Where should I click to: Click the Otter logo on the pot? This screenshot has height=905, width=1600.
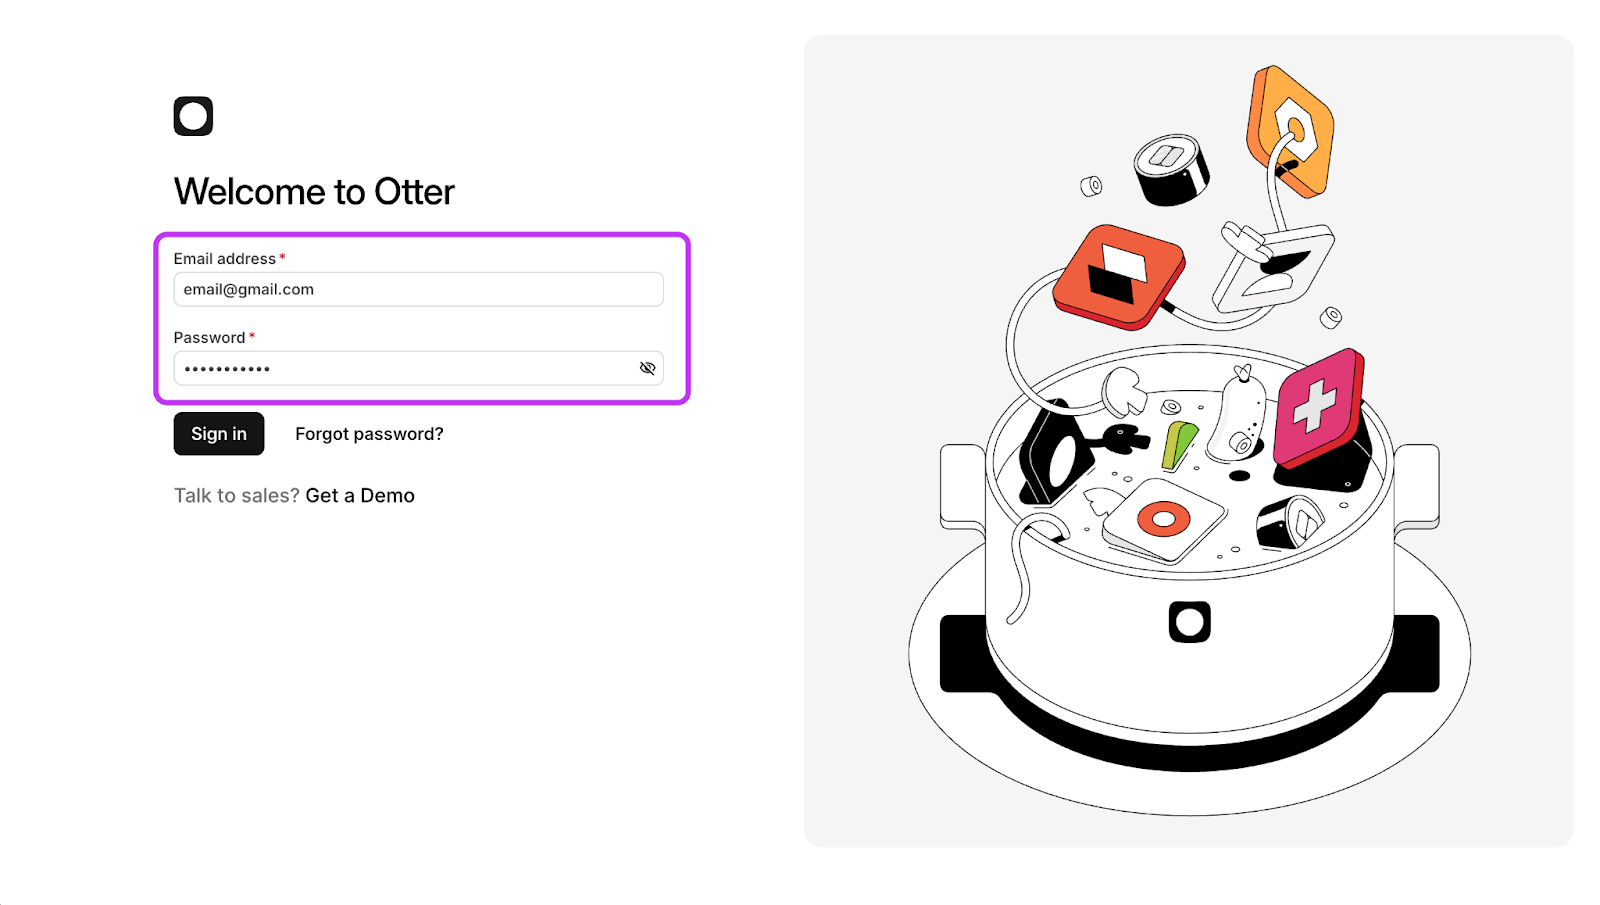click(x=1189, y=622)
